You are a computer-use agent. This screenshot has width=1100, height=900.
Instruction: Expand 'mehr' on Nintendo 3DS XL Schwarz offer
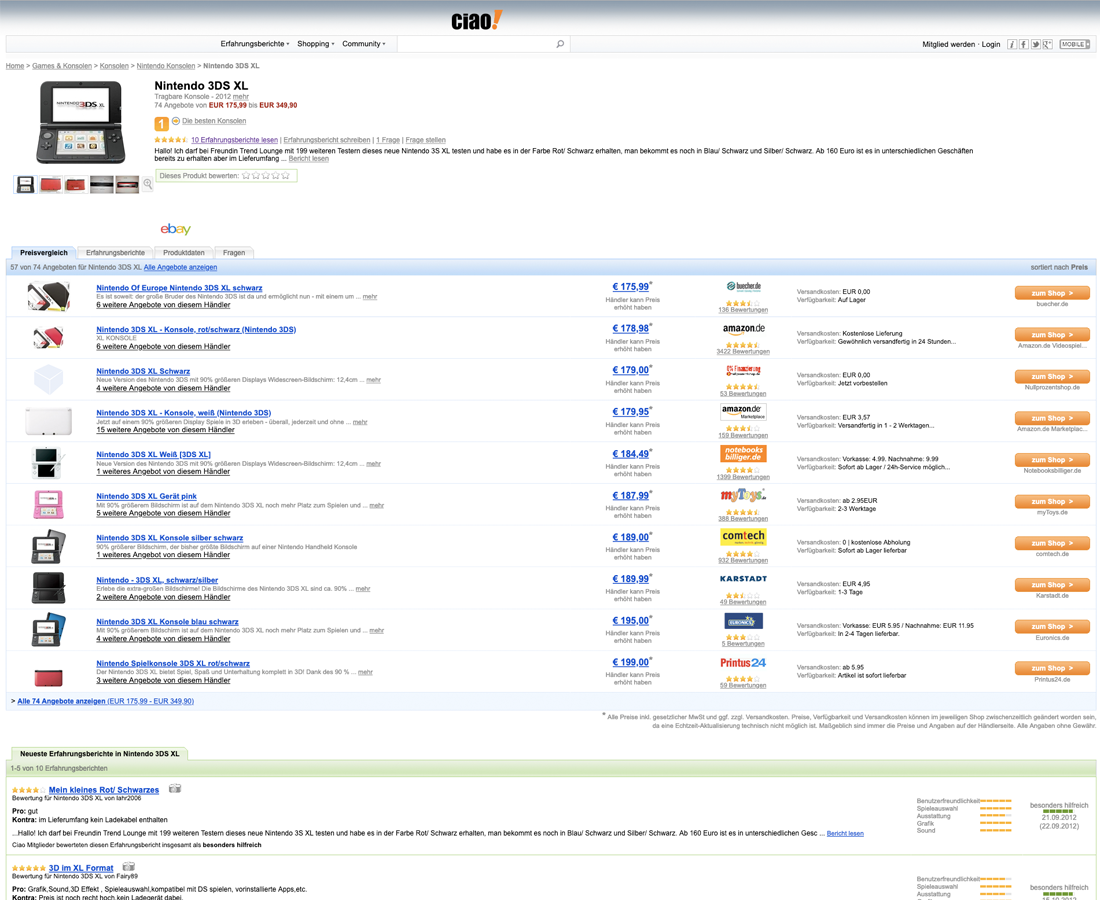tap(373, 380)
